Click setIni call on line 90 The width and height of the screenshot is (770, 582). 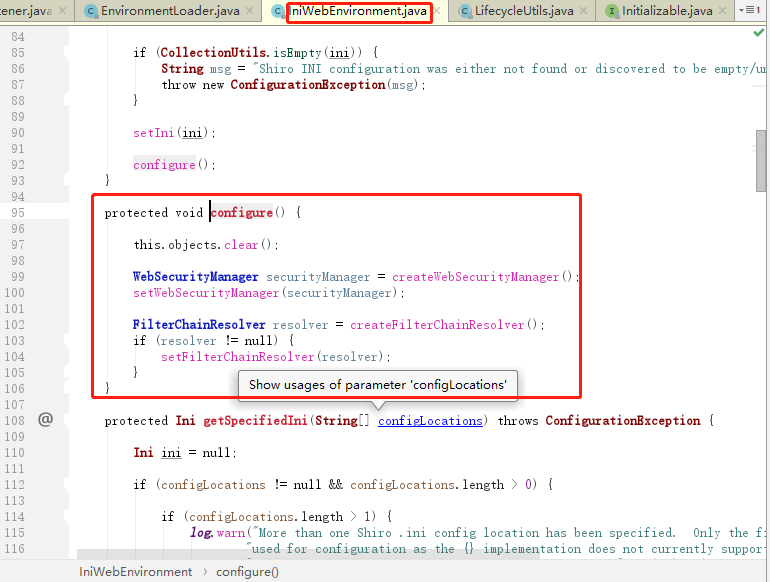tap(153, 133)
